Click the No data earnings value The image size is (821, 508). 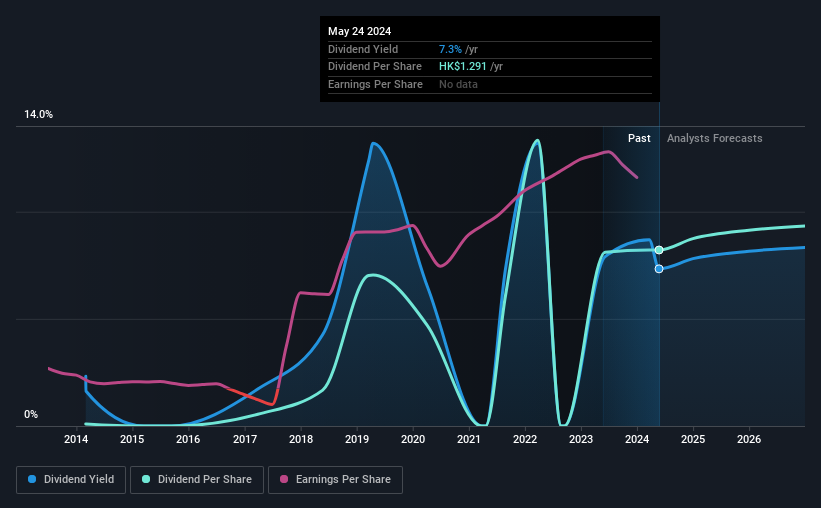point(458,84)
